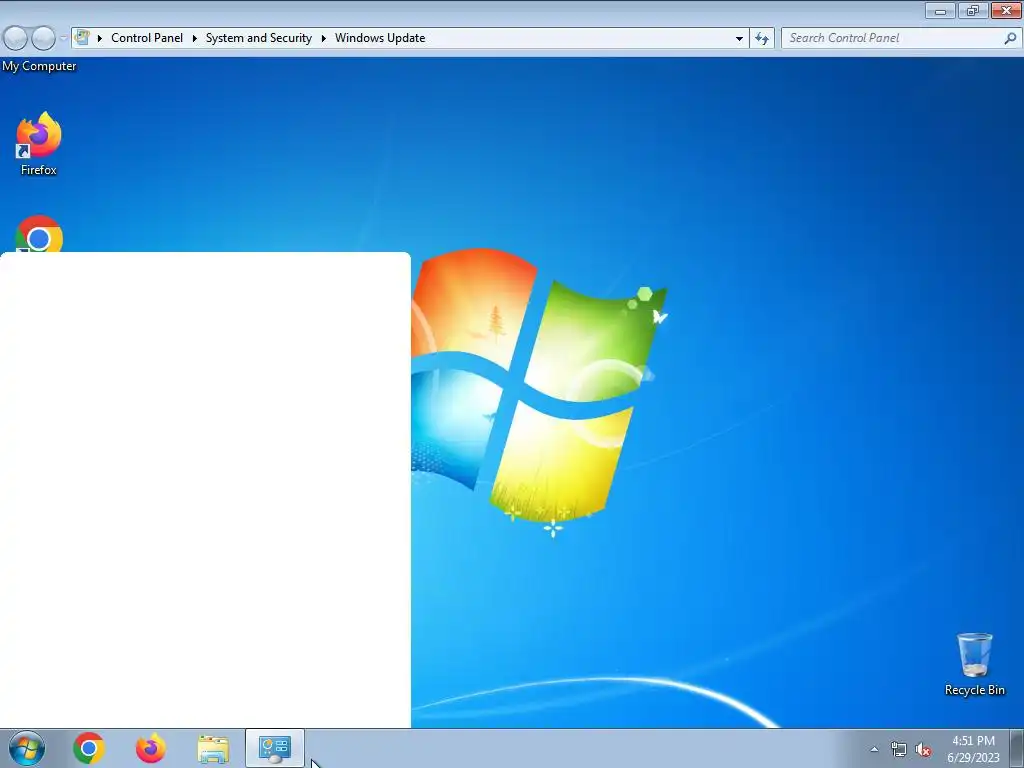Expand arrow after Control Panel breadcrumb

195,38
